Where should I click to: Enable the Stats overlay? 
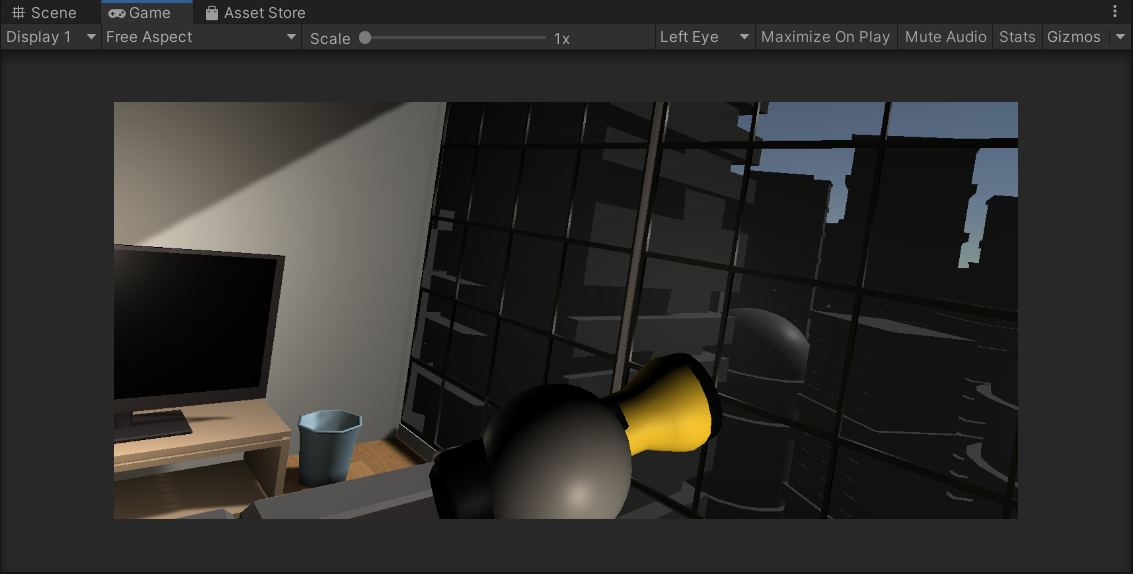(x=1017, y=37)
